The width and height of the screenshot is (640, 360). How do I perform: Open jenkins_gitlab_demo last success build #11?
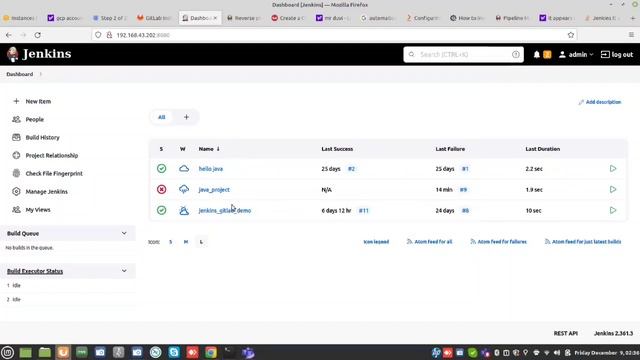coord(363,211)
